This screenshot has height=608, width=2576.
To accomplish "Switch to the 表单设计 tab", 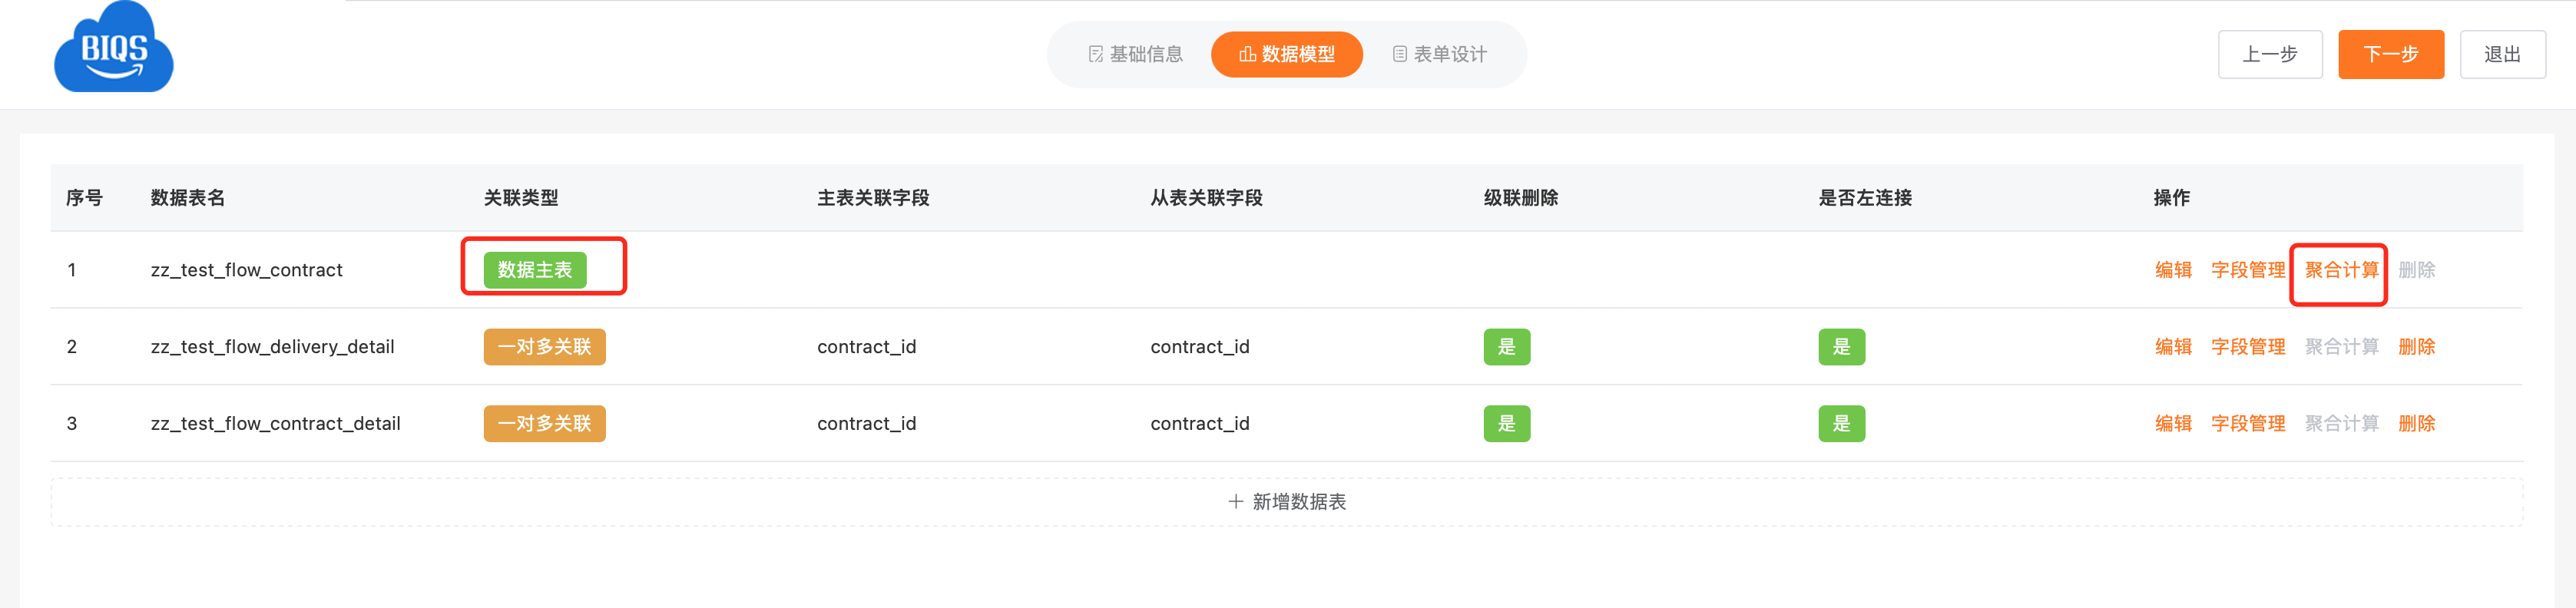I will (x=1439, y=54).
